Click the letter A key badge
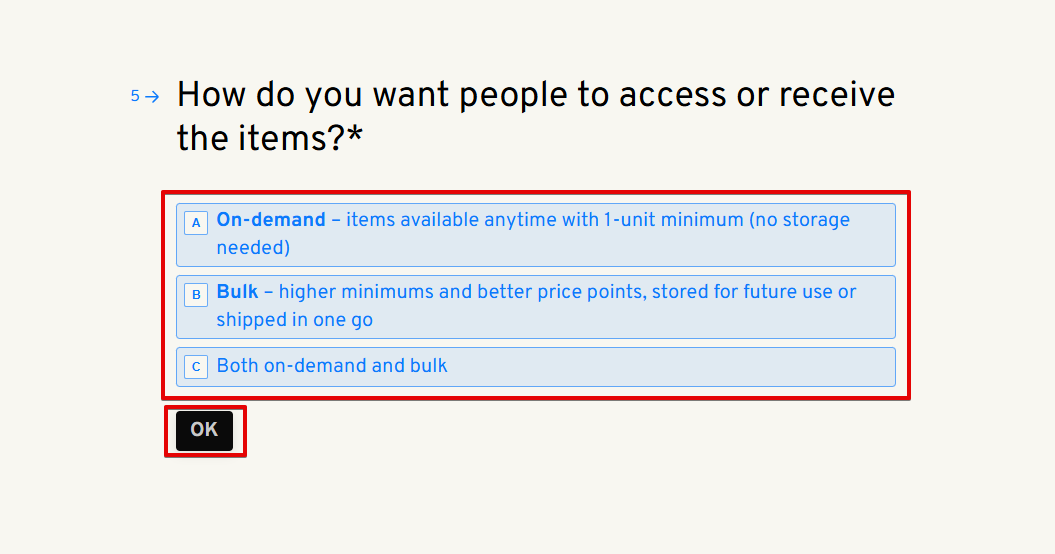Image resolution: width=1055 pixels, height=554 pixels. 196,223
